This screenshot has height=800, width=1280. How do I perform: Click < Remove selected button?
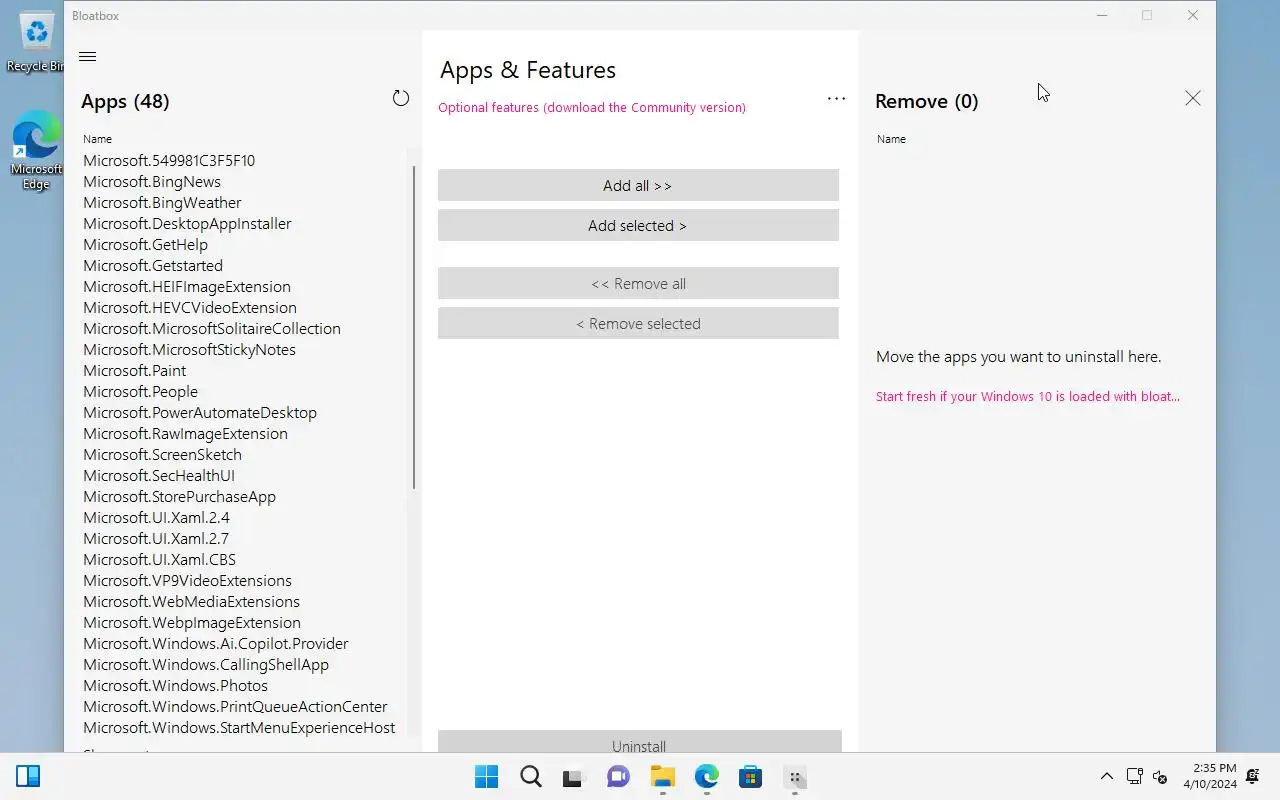[x=638, y=323]
